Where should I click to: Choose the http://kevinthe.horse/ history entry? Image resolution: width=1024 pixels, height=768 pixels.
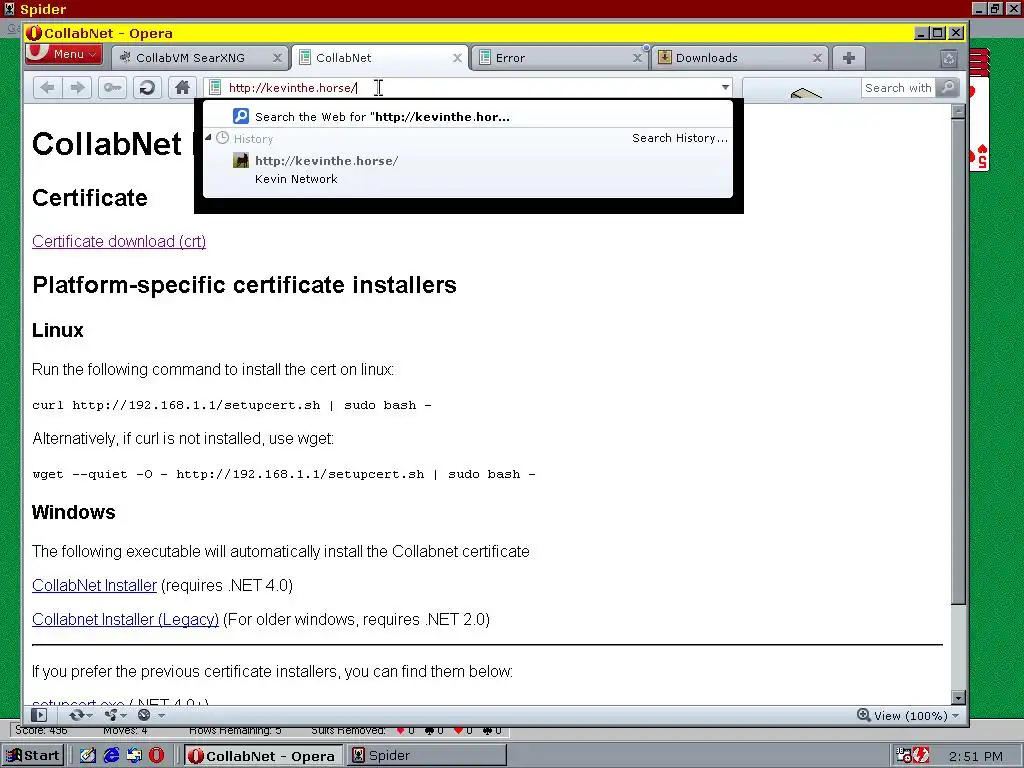point(468,170)
